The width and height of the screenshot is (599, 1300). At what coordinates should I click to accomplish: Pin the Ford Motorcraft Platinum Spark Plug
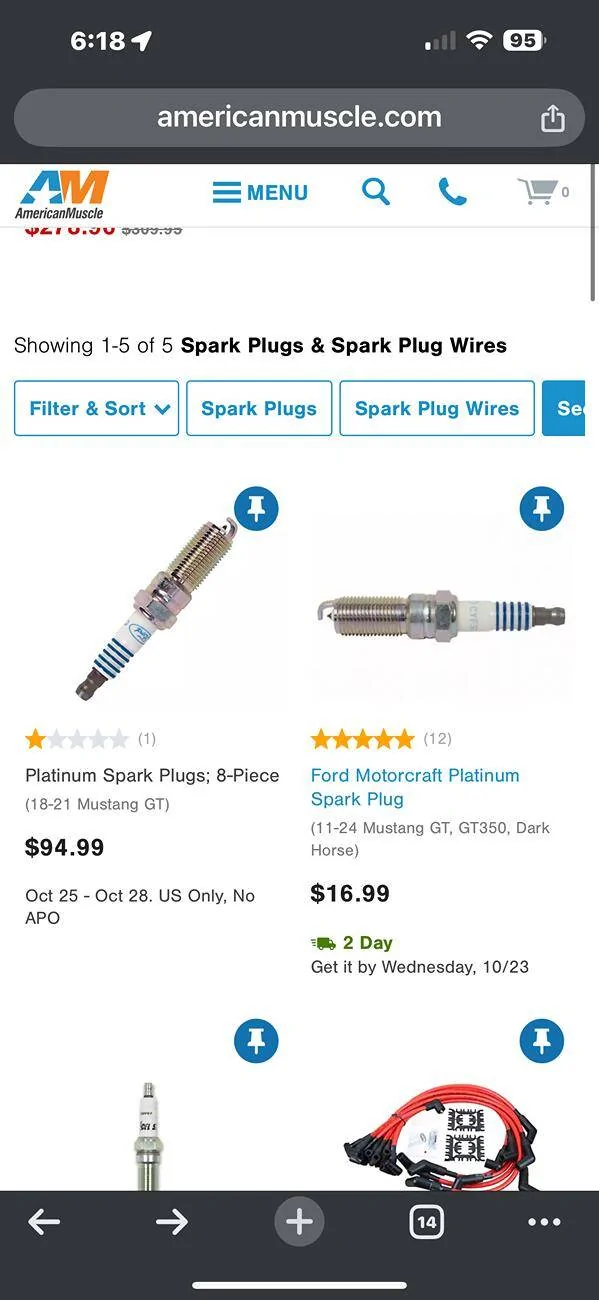(542, 509)
